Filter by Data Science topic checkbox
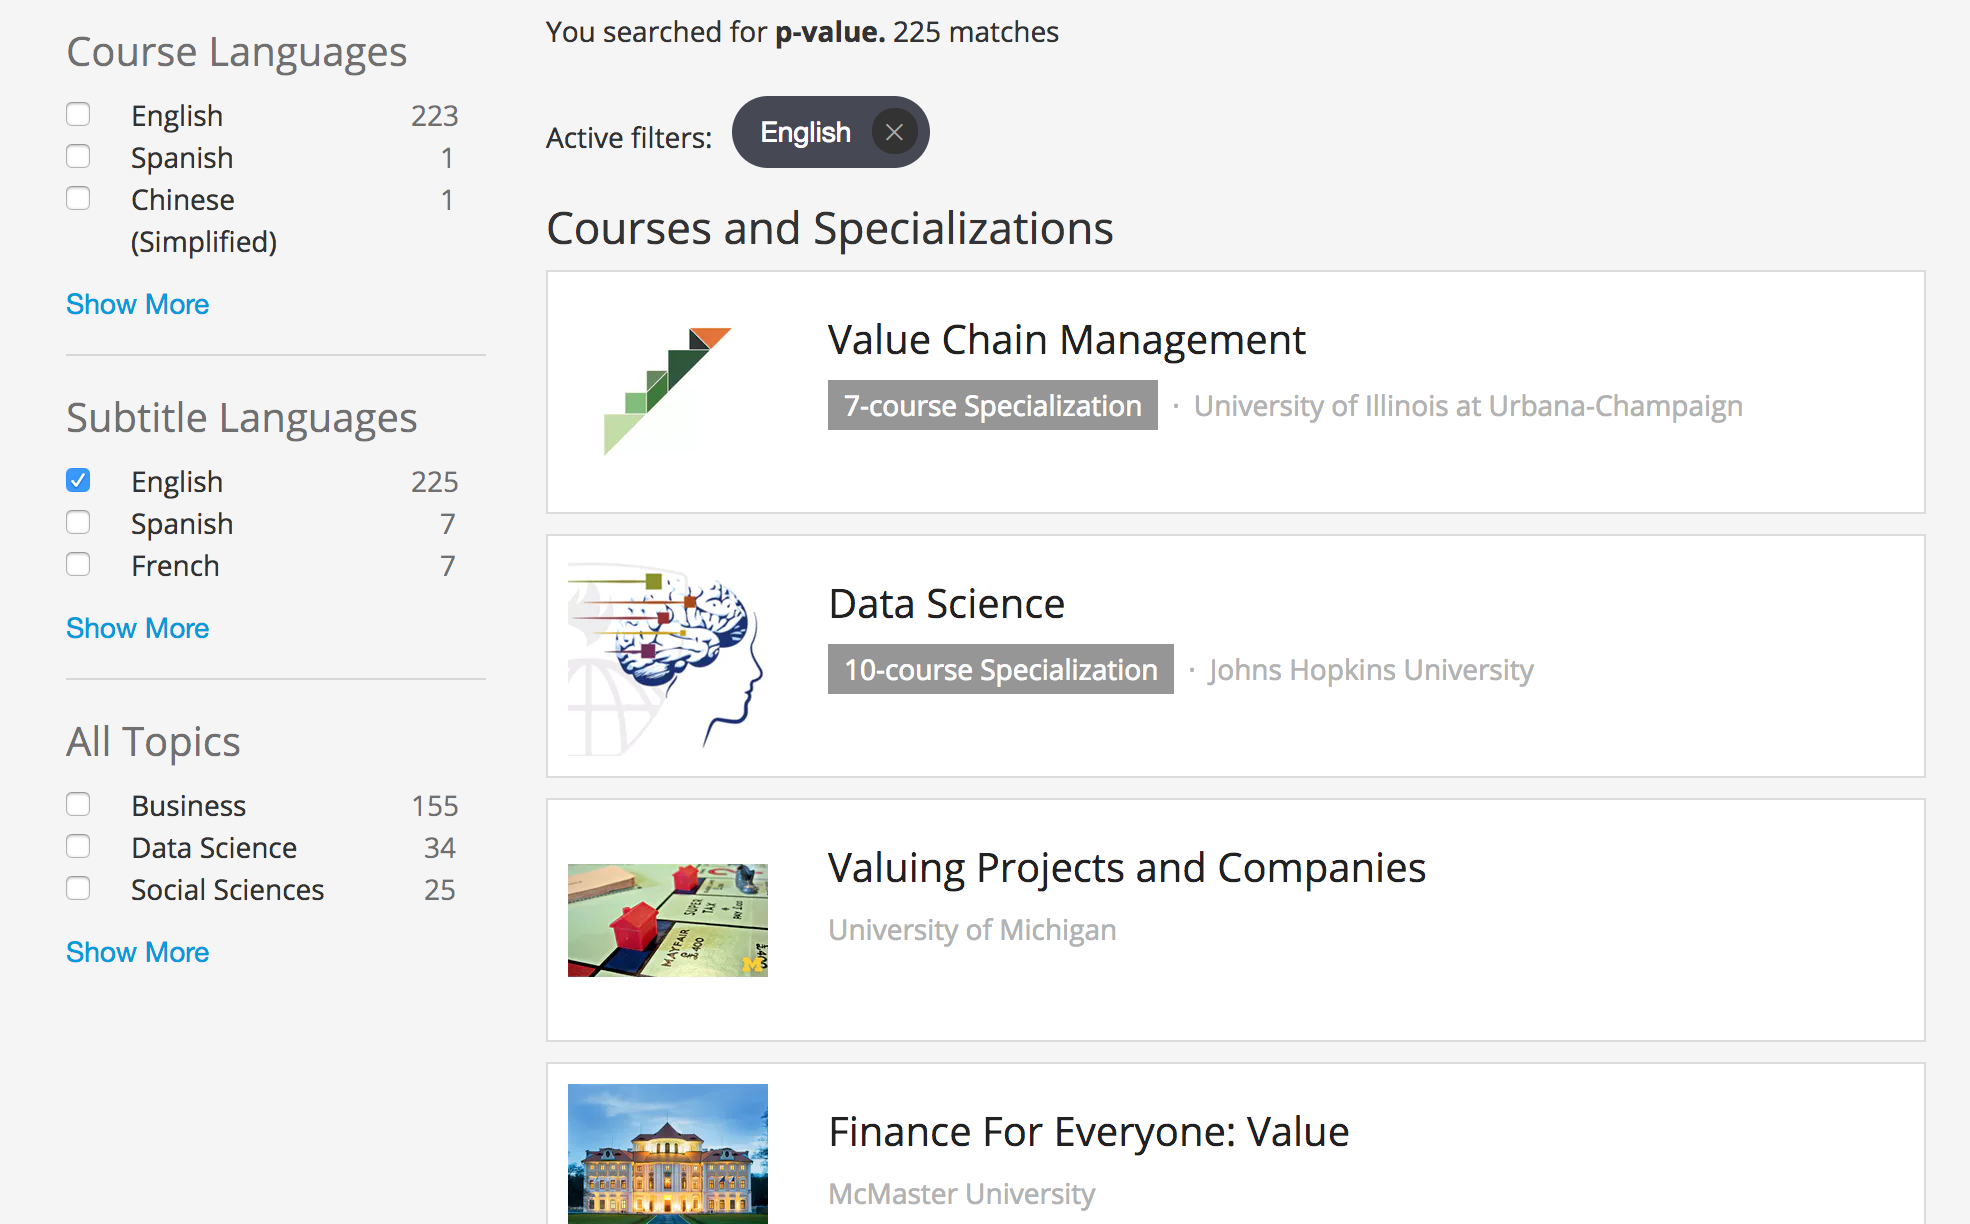Viewport: 1970px width, 1224px height. [x=78, y=847]
